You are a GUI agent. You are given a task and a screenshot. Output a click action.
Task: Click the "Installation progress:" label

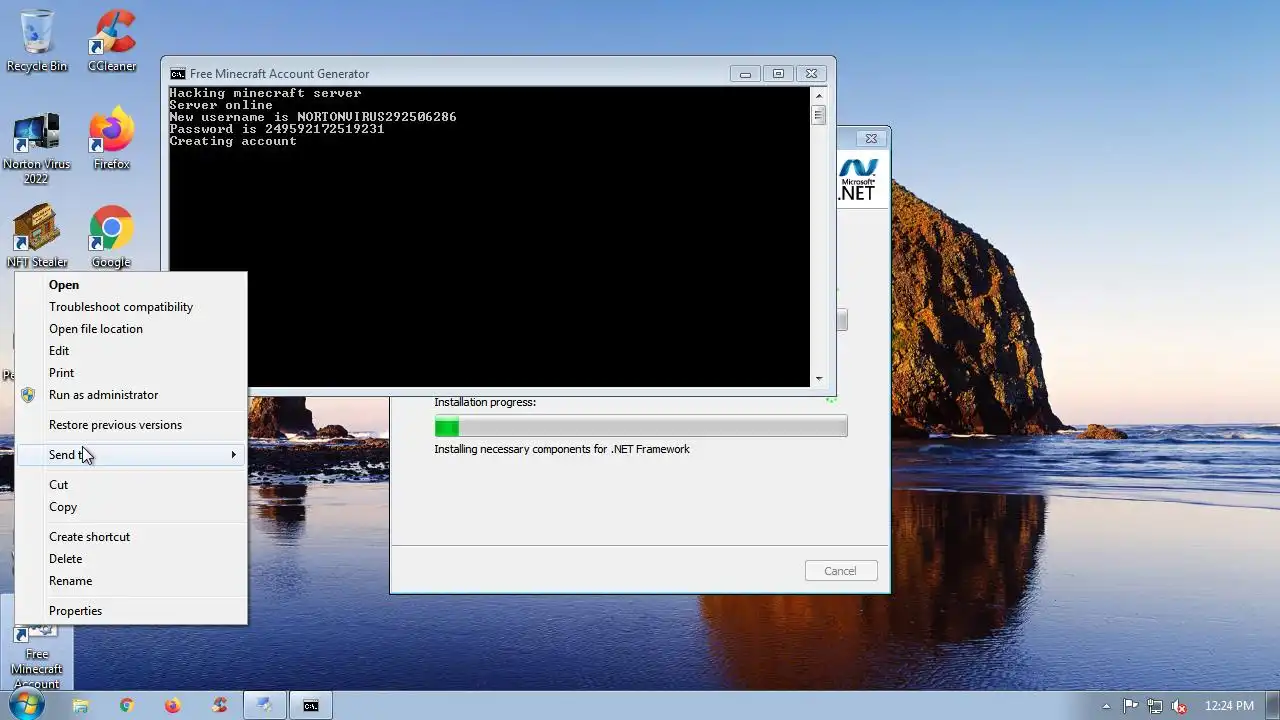pos(485,402)
